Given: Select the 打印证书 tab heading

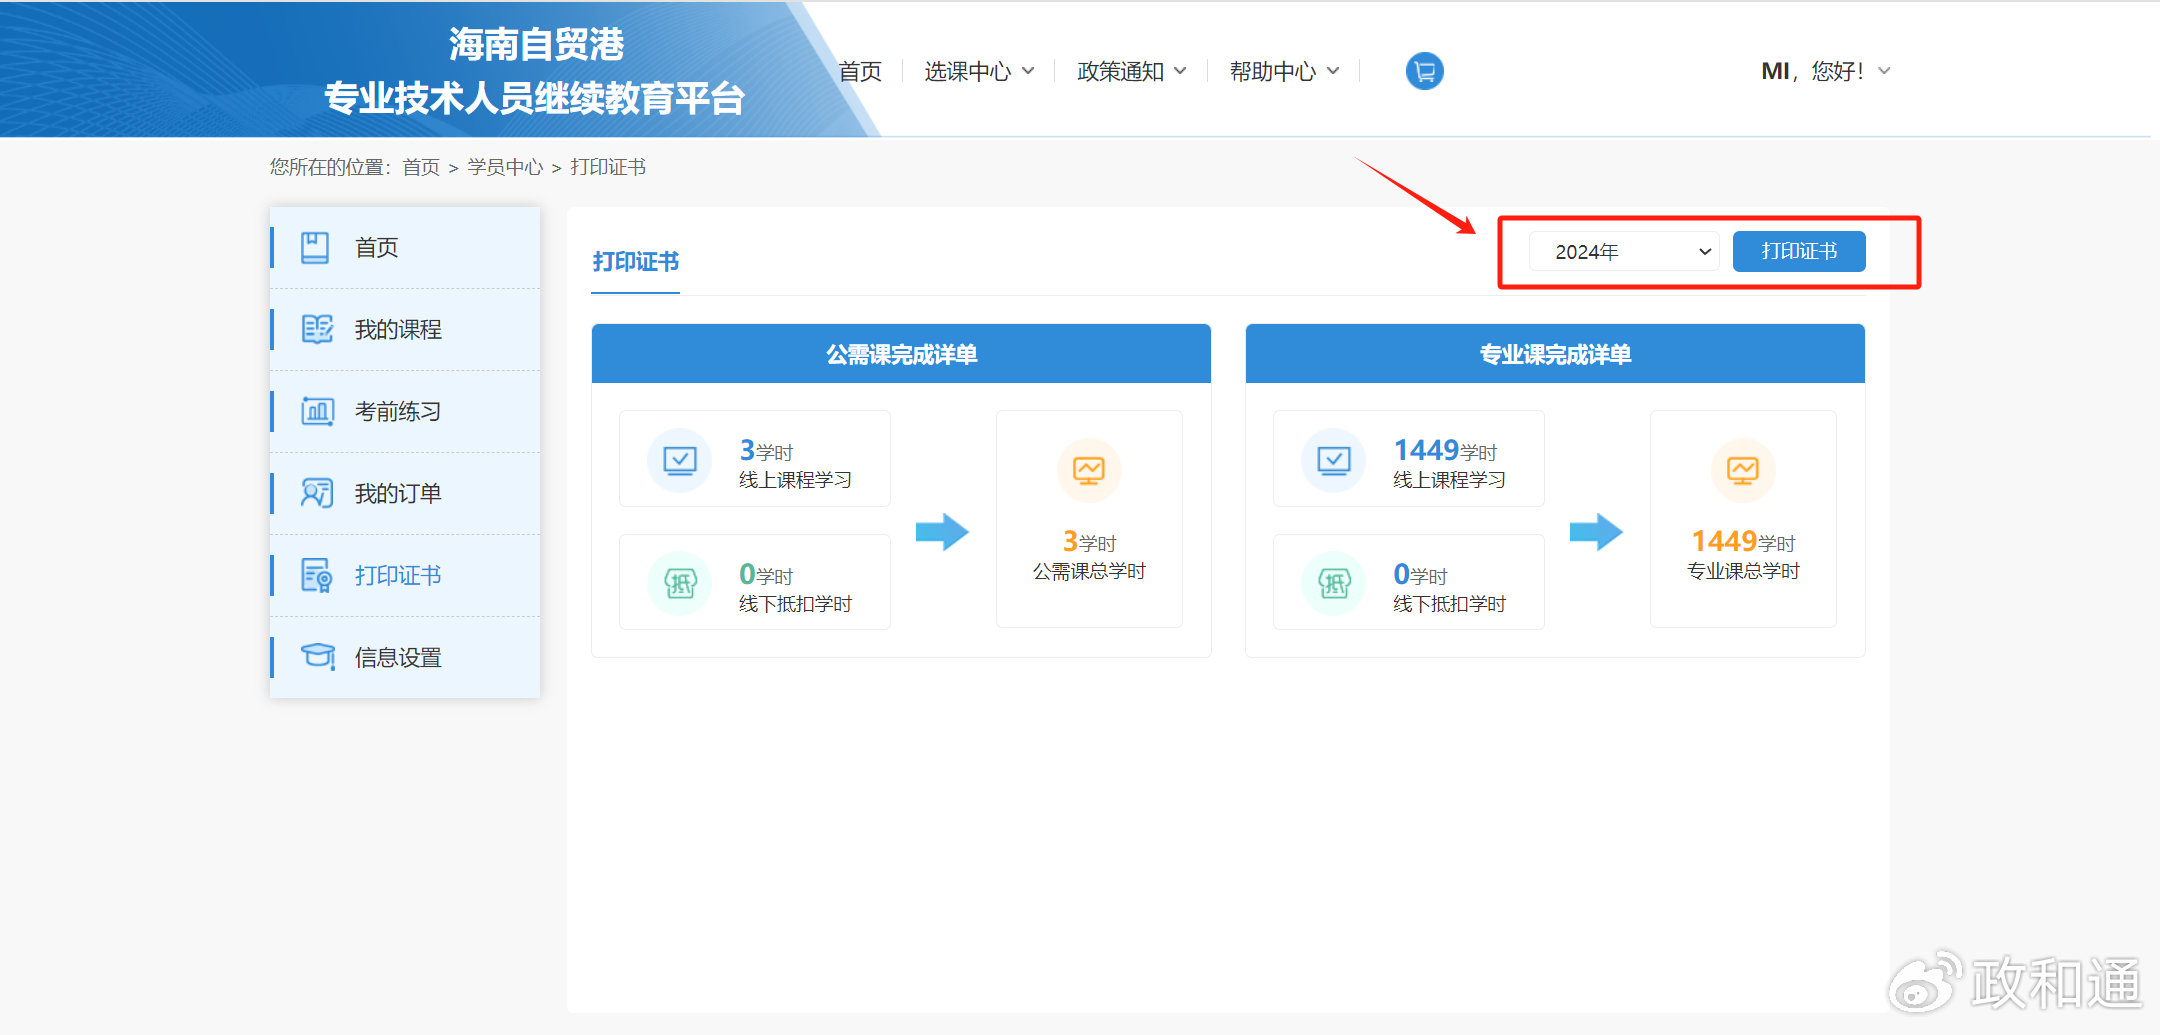Looking at the screenshot, I should (x=636, y=262).
